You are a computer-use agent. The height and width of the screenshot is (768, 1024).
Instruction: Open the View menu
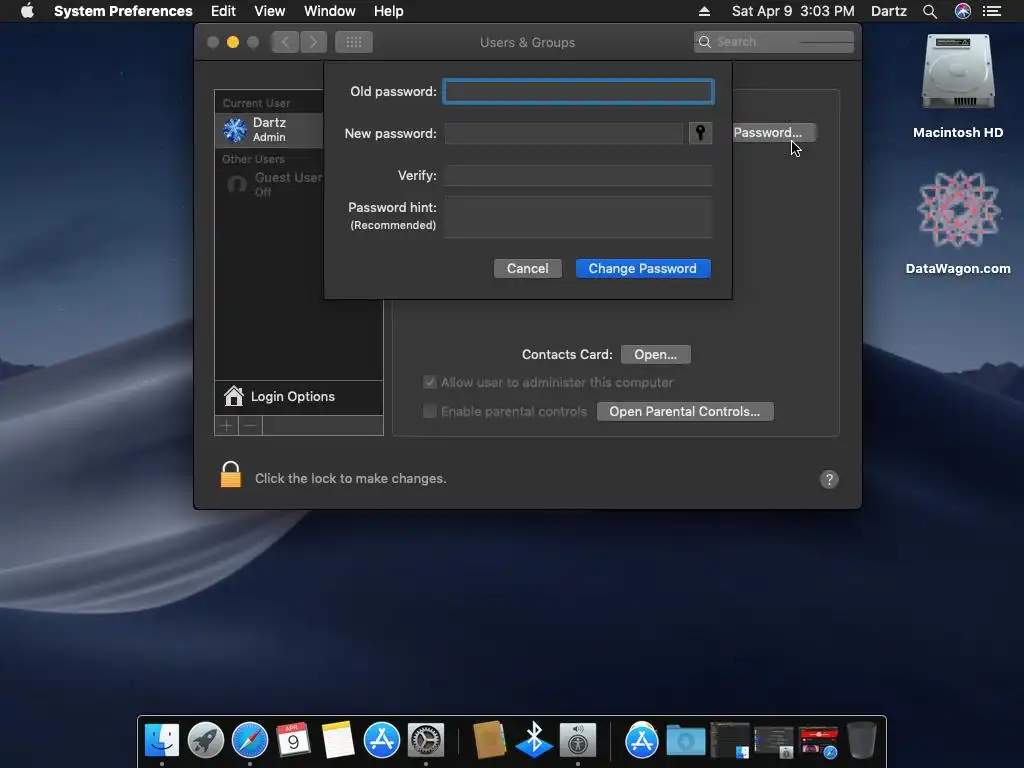pos(270,11)
